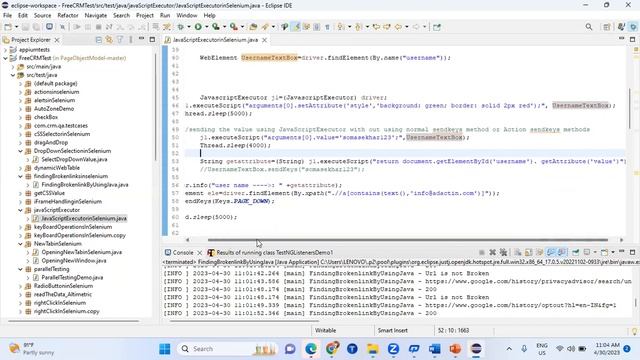Click the Windows Start button
This screenshot has height=360, width=640.
coord(165,349)
